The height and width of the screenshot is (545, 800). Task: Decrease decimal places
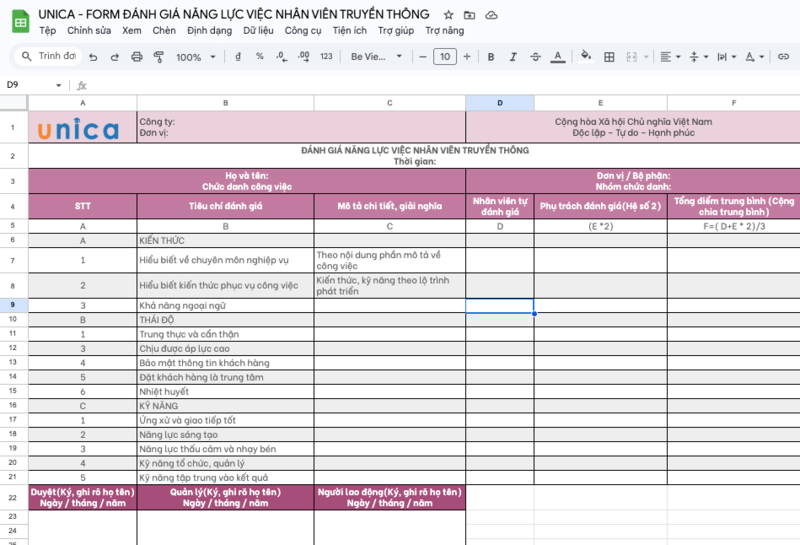(x=282, y=57)
